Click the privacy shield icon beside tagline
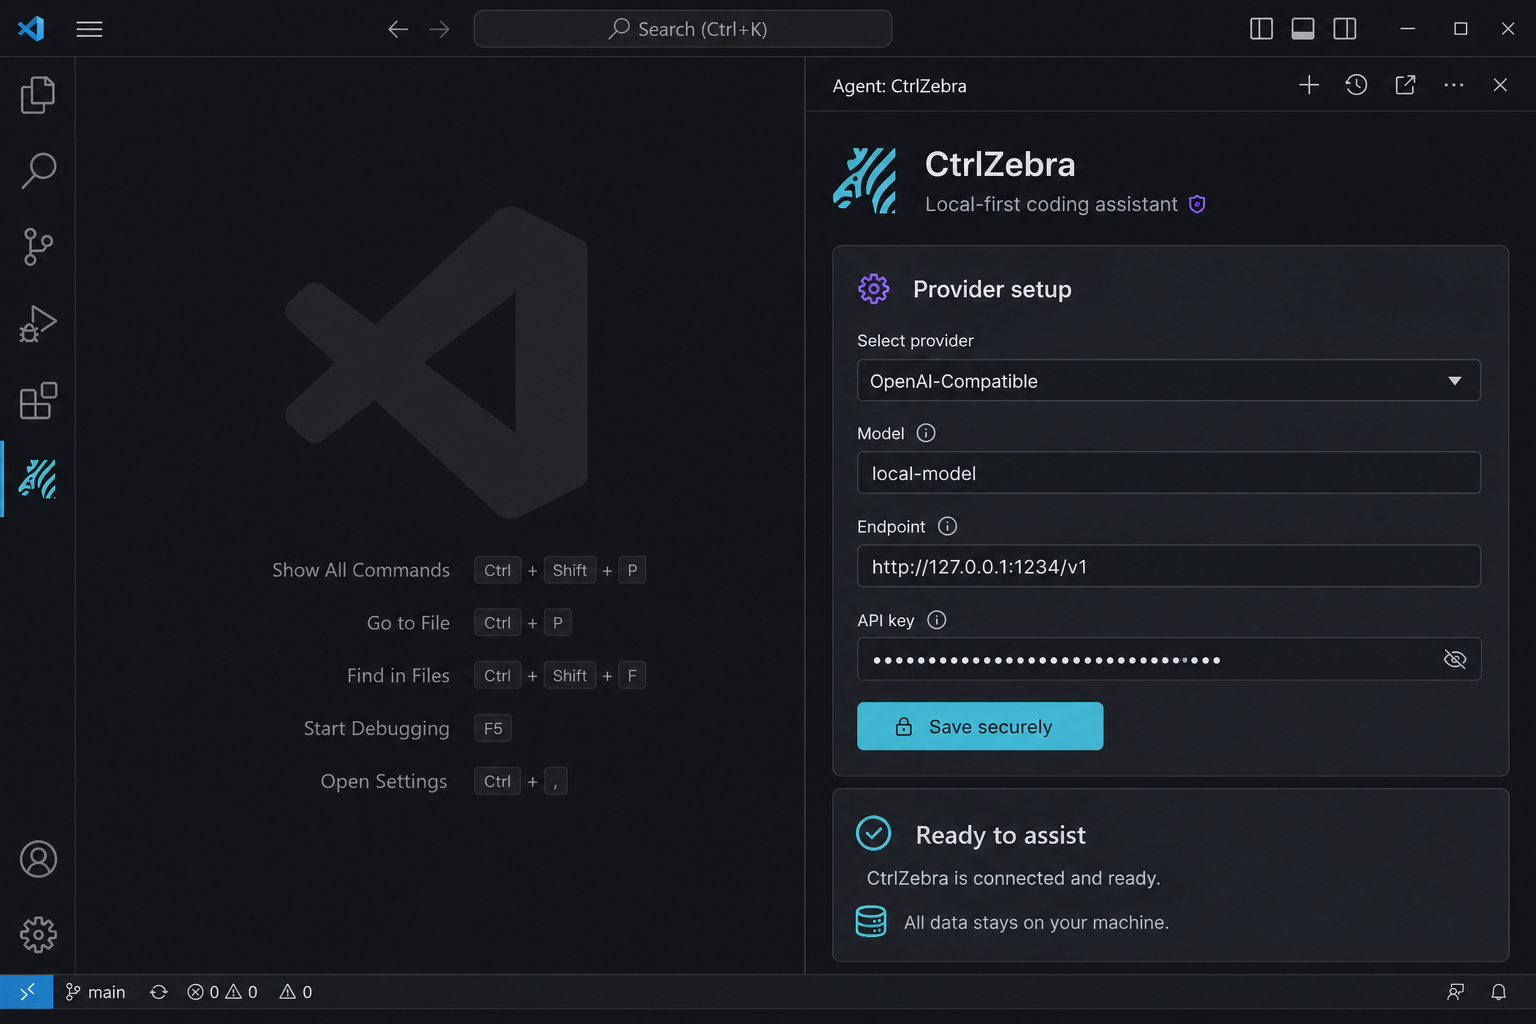The height and width of the screenshot is (1024, 1536). pyautogui.click(x=1197, y=204)
